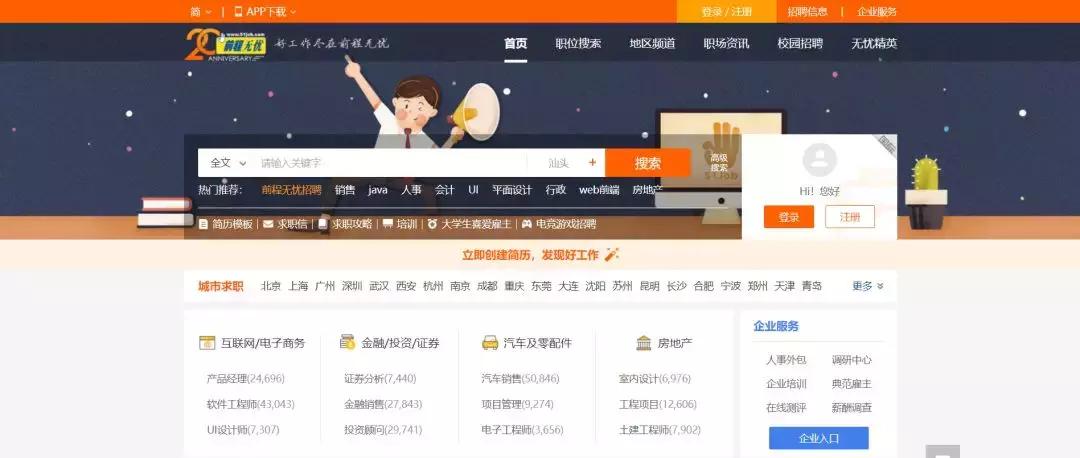
Task: Open the 全文 search scope dropdown
Action: (x=228, y=163)
